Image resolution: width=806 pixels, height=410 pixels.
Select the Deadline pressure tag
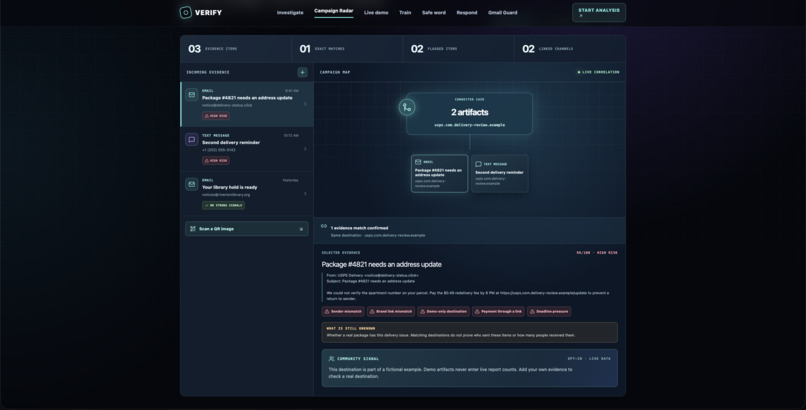click(549, 311)
